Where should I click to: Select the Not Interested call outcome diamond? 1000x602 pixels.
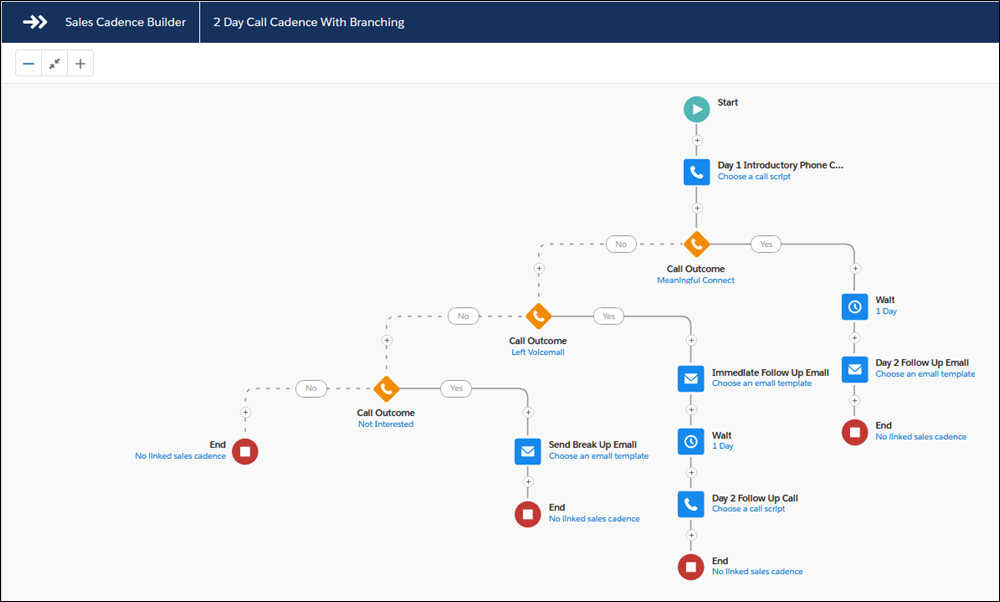(386, 388)
